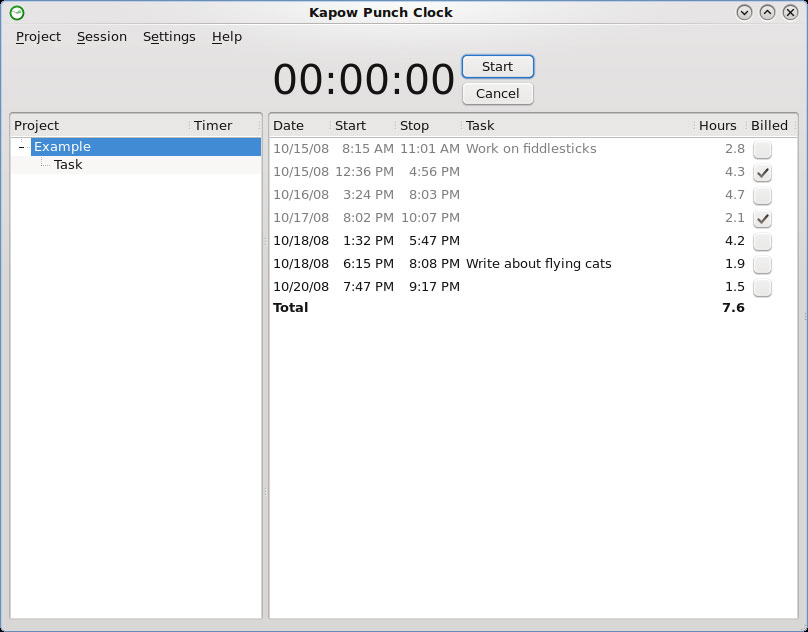This screenshot has width=808, height=632.
Task: Open the Help menu
Action: pyautogui.click(x=227, y=37)
